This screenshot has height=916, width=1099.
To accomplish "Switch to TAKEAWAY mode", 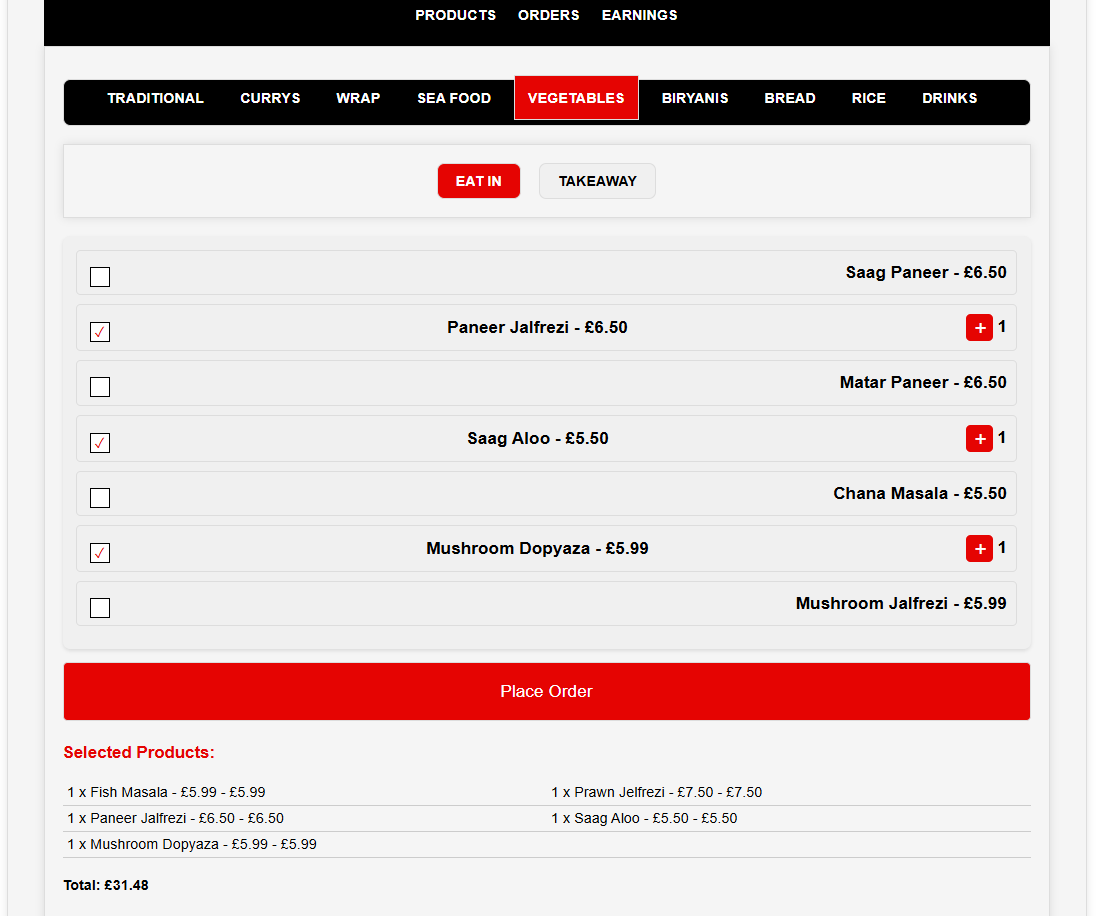I will point(597,181).
